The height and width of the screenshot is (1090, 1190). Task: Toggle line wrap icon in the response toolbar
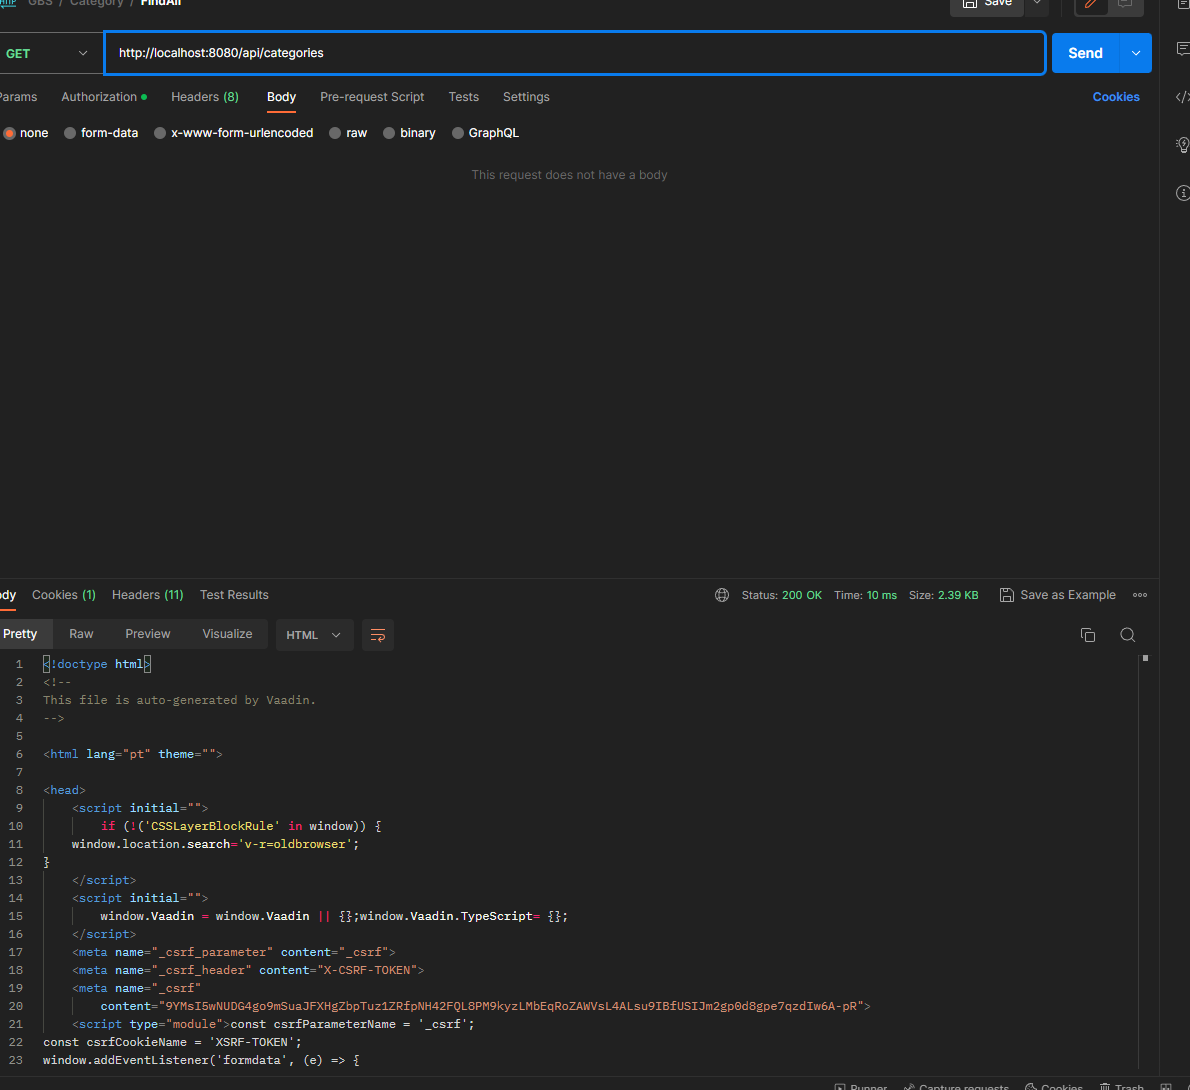[x=378, y=635]
